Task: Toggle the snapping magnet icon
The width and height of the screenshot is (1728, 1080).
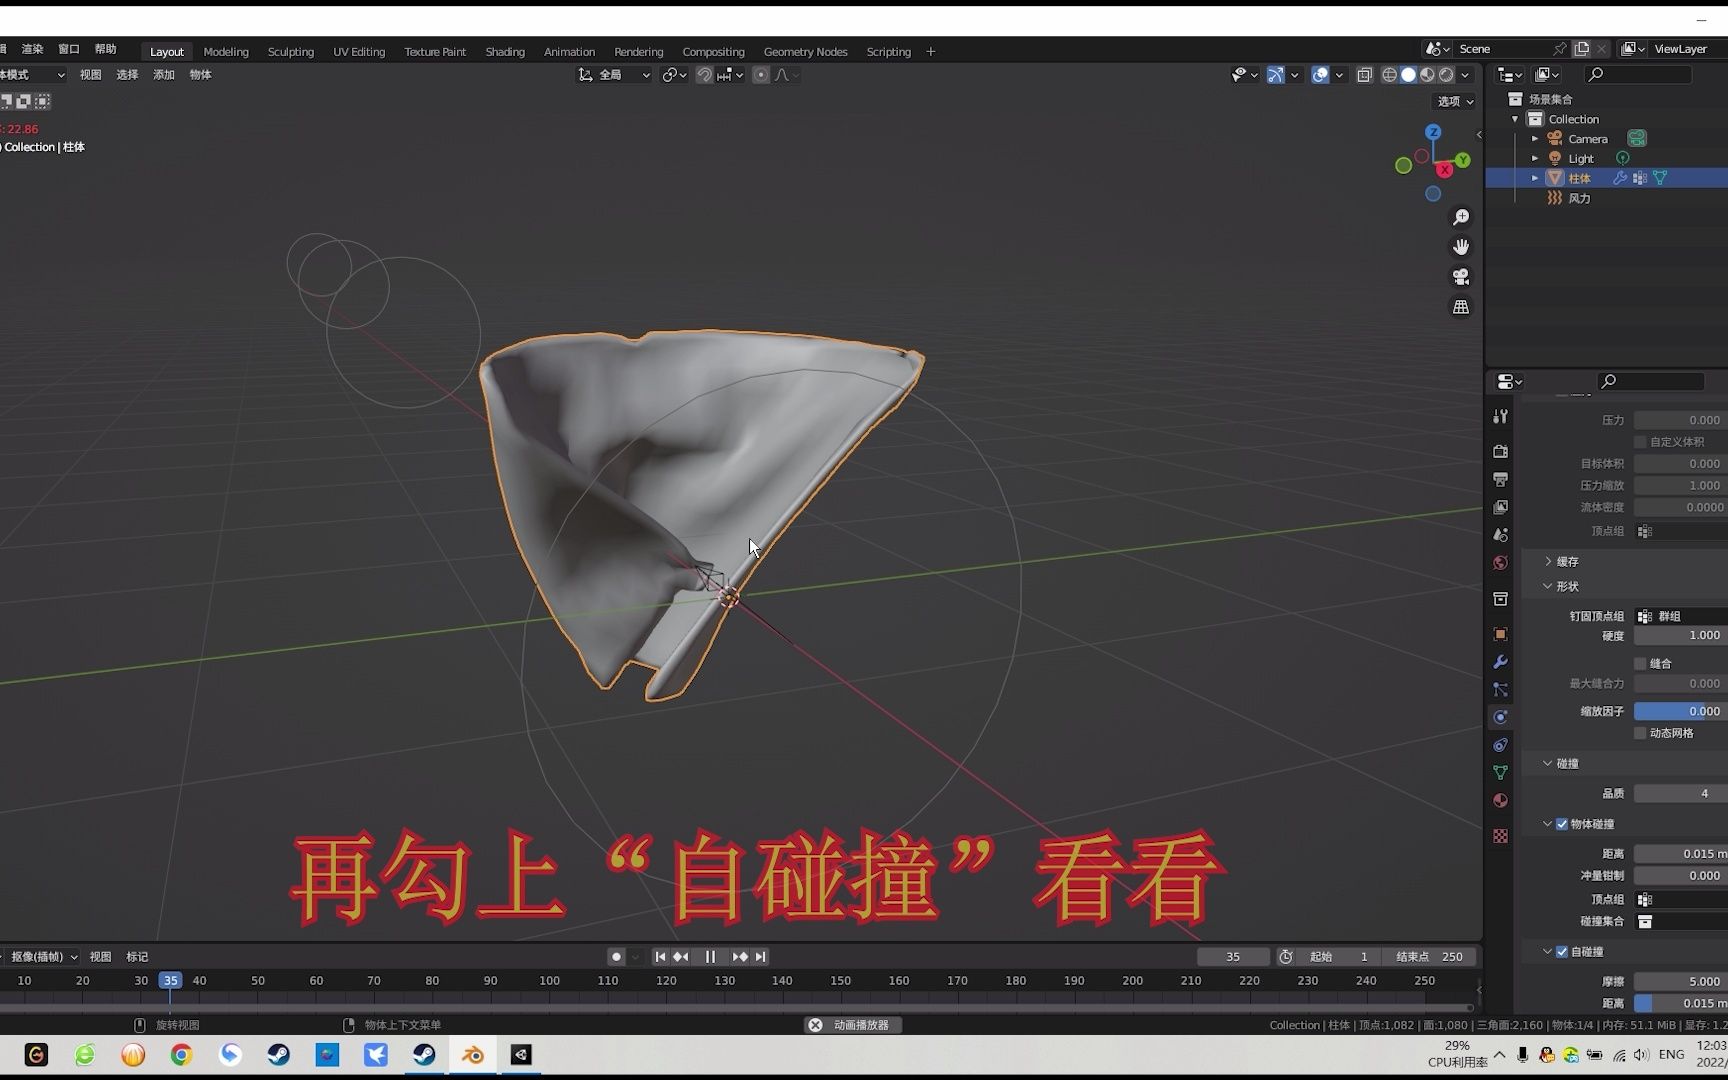Action: click(706, 75)
